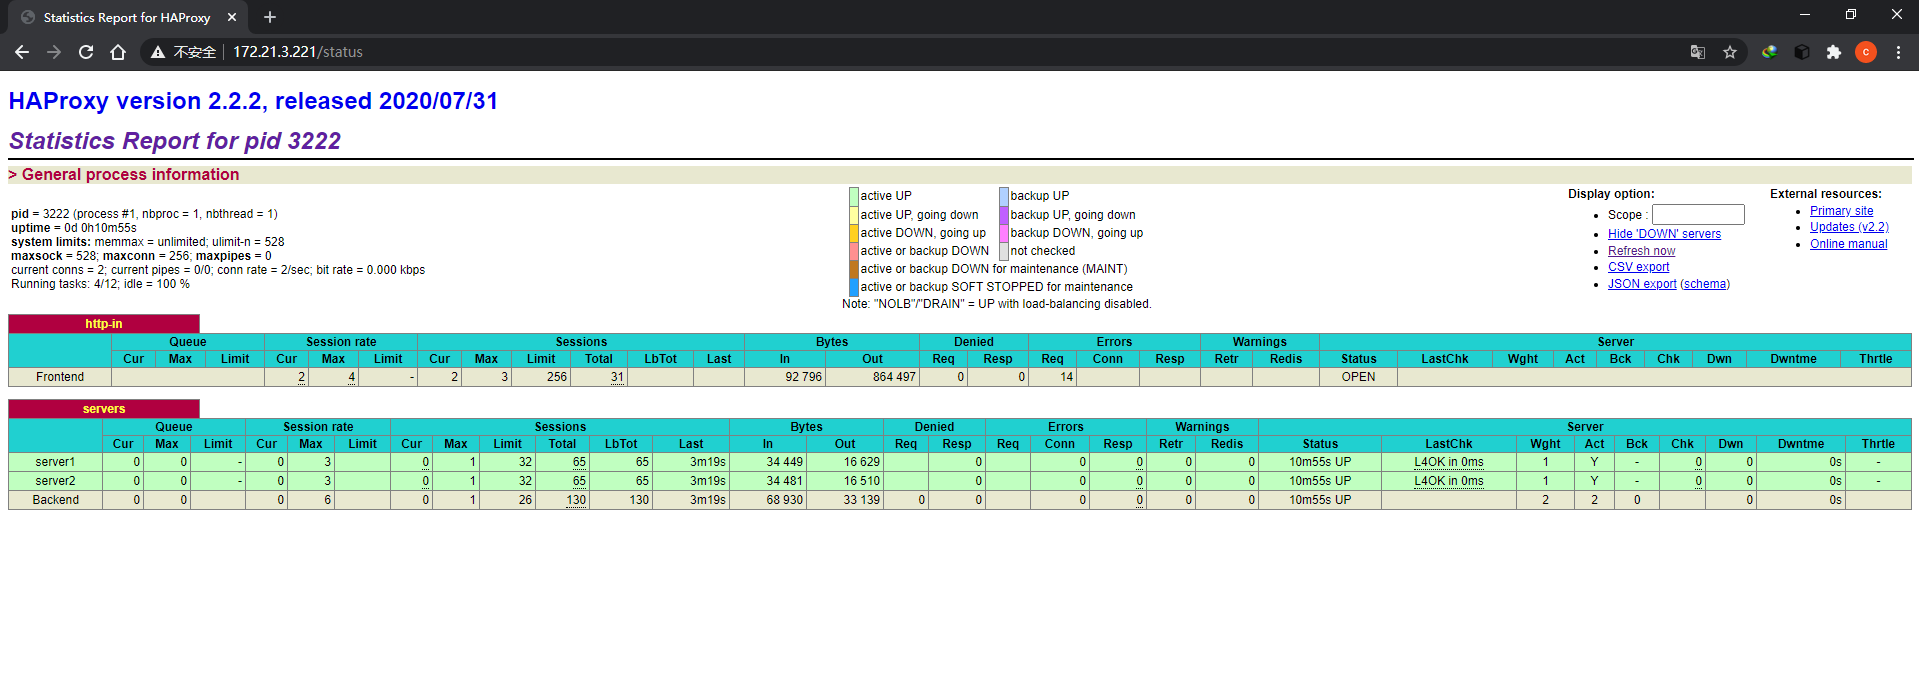The height and width of the screenshot is (674, 1919).
Task: Go back to the previous page
Action: pos(22,52)
